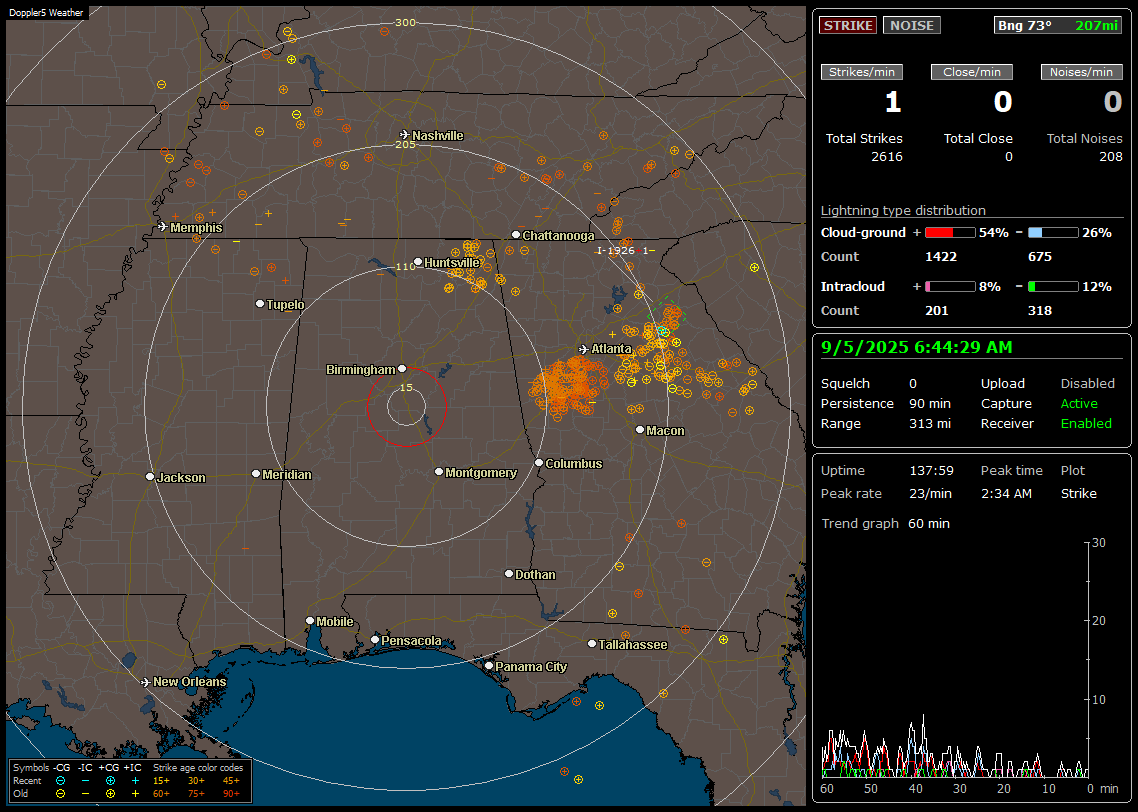Click the 15 range ring label
The image size is (1138, 812).
[406, 387]
